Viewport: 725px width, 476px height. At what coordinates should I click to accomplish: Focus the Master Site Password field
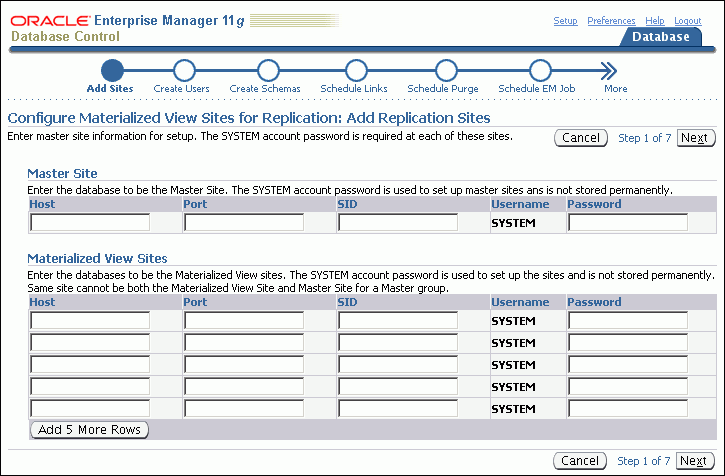pyautogui.click(x=628, y=223)
